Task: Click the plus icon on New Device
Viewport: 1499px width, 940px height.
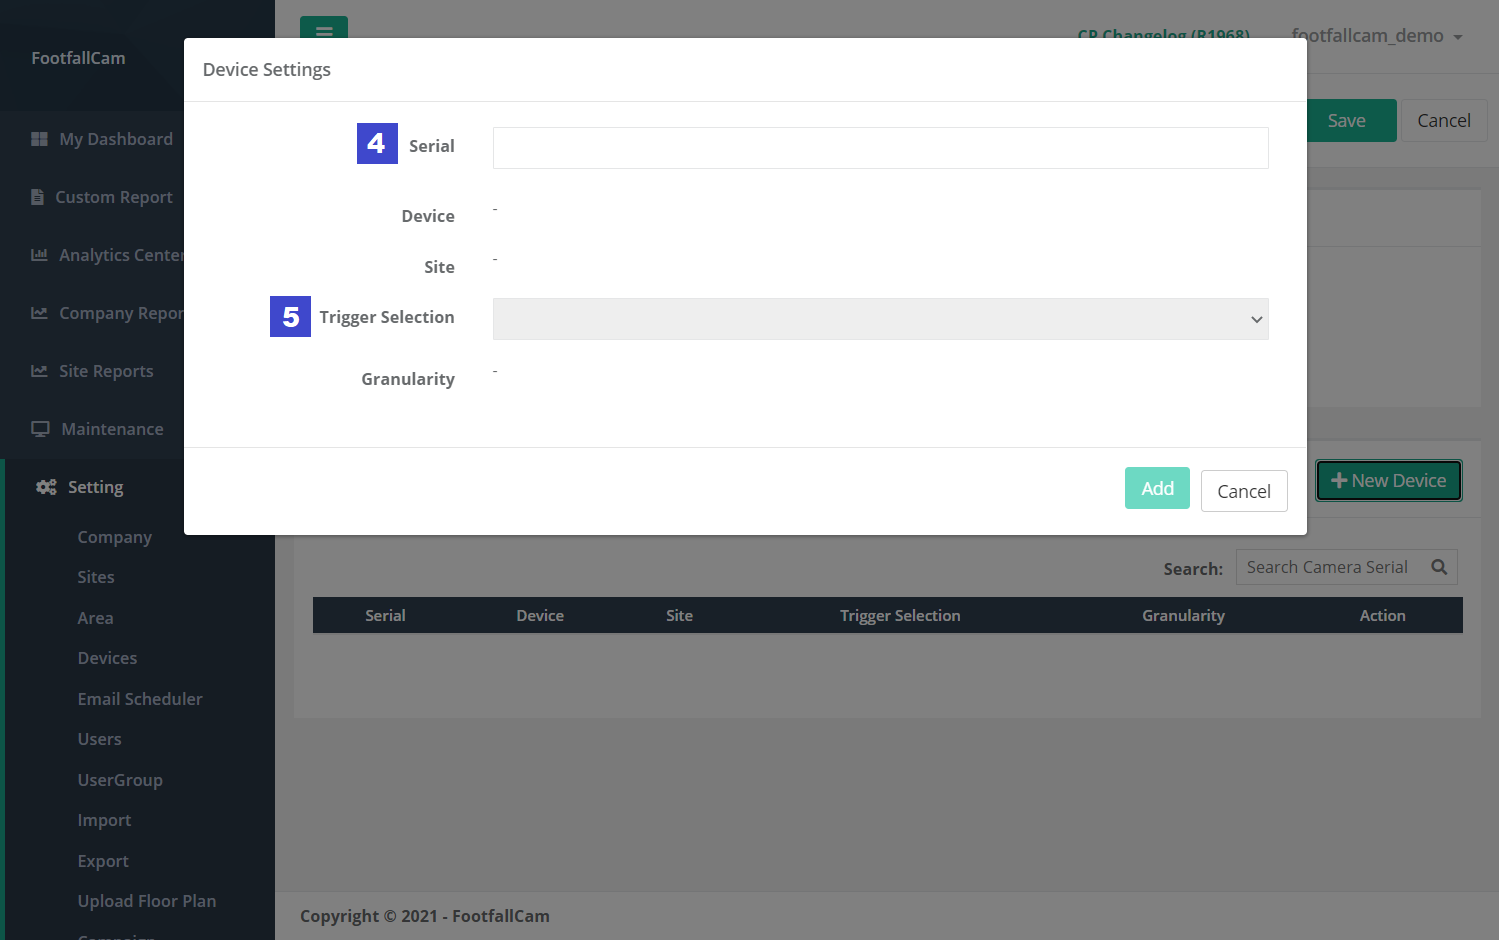Action: 1339,481
